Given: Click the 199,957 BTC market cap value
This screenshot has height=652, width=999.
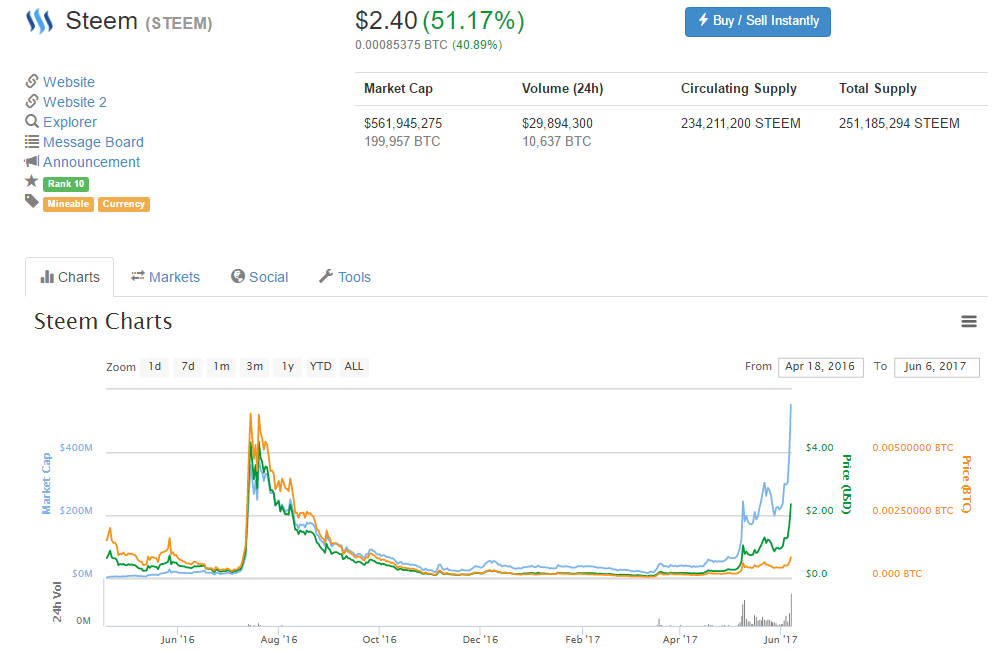Looking at the screenshot, I should pyautogui.click(x=402, y=141).
